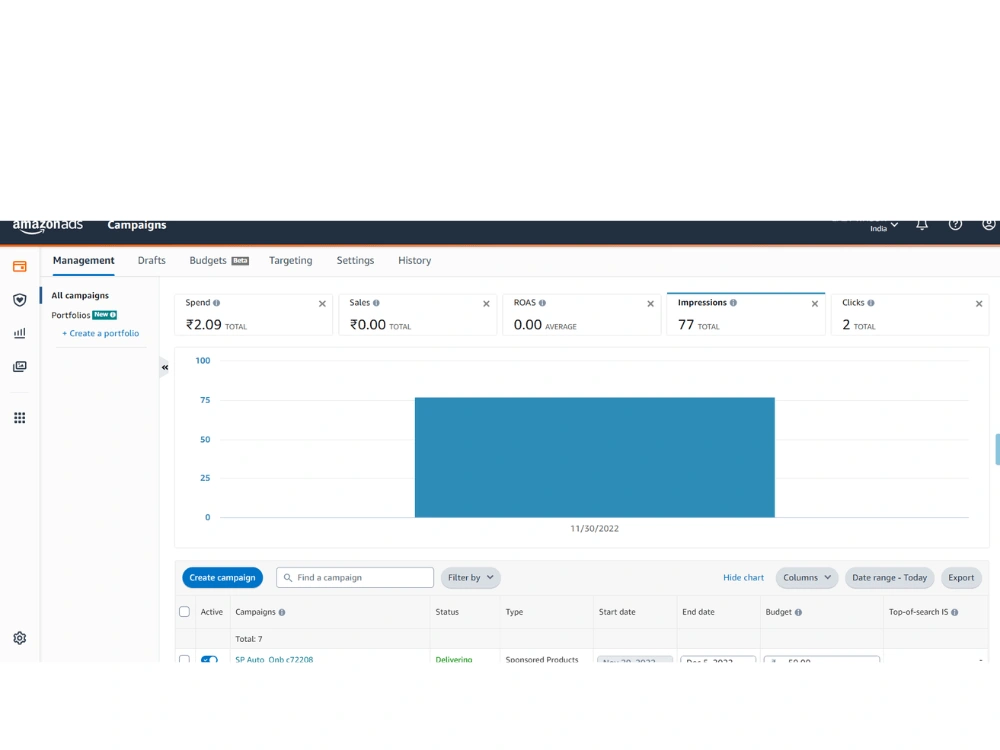This screenshot has height=750, width=1000.
Task: Click the Find a campaign search field
Action: click(x=355, y=578)
